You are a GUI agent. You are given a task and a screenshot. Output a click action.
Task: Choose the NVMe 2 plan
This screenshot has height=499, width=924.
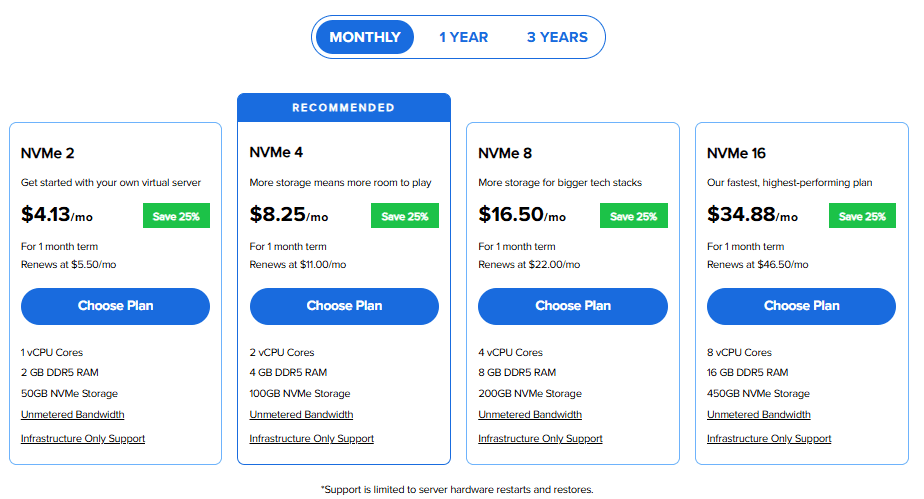[x=115, y=306]
